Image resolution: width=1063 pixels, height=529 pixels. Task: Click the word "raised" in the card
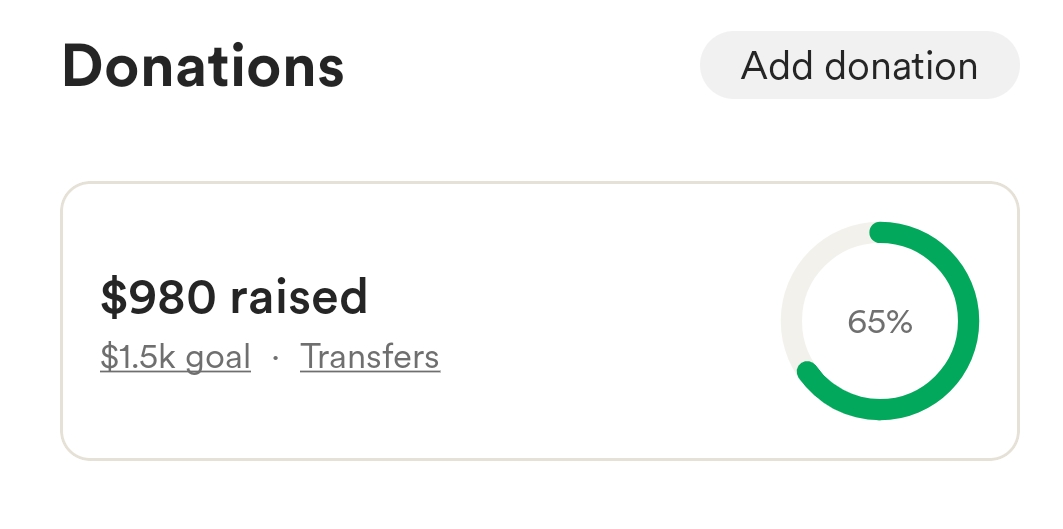(299, 297)
